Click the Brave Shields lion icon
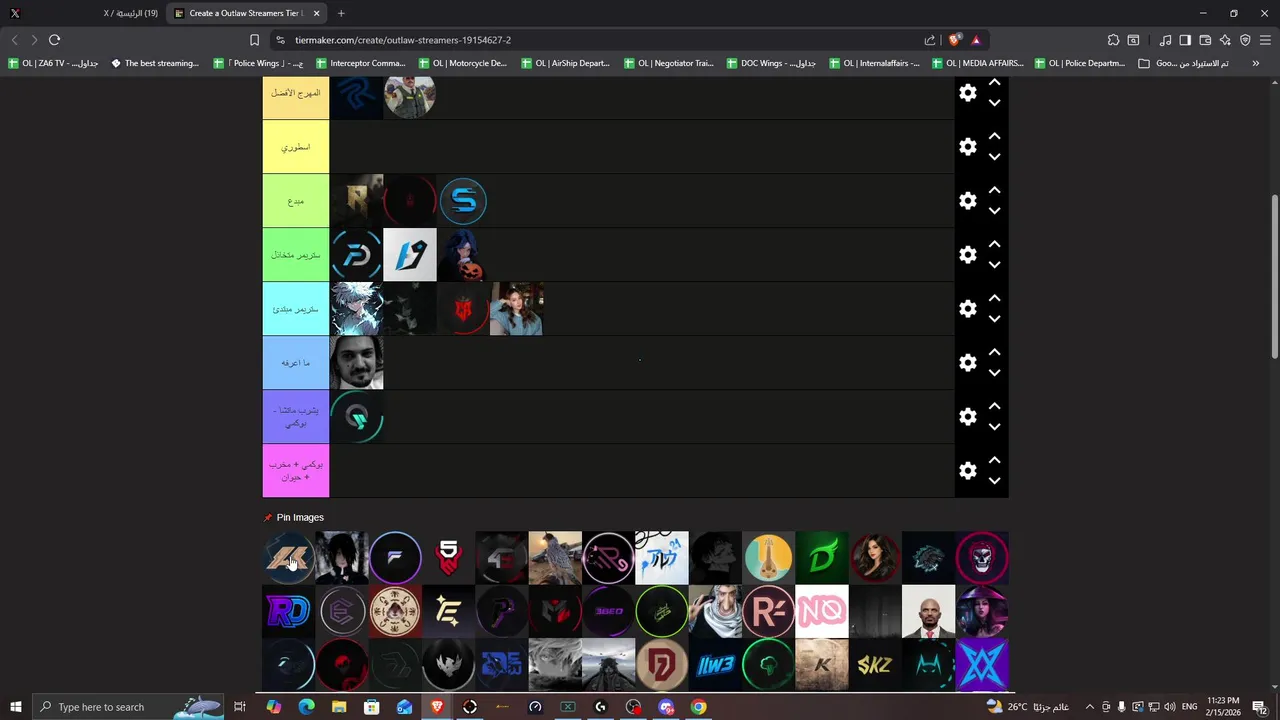1280x720 pixels. click(x=955, y=40)
